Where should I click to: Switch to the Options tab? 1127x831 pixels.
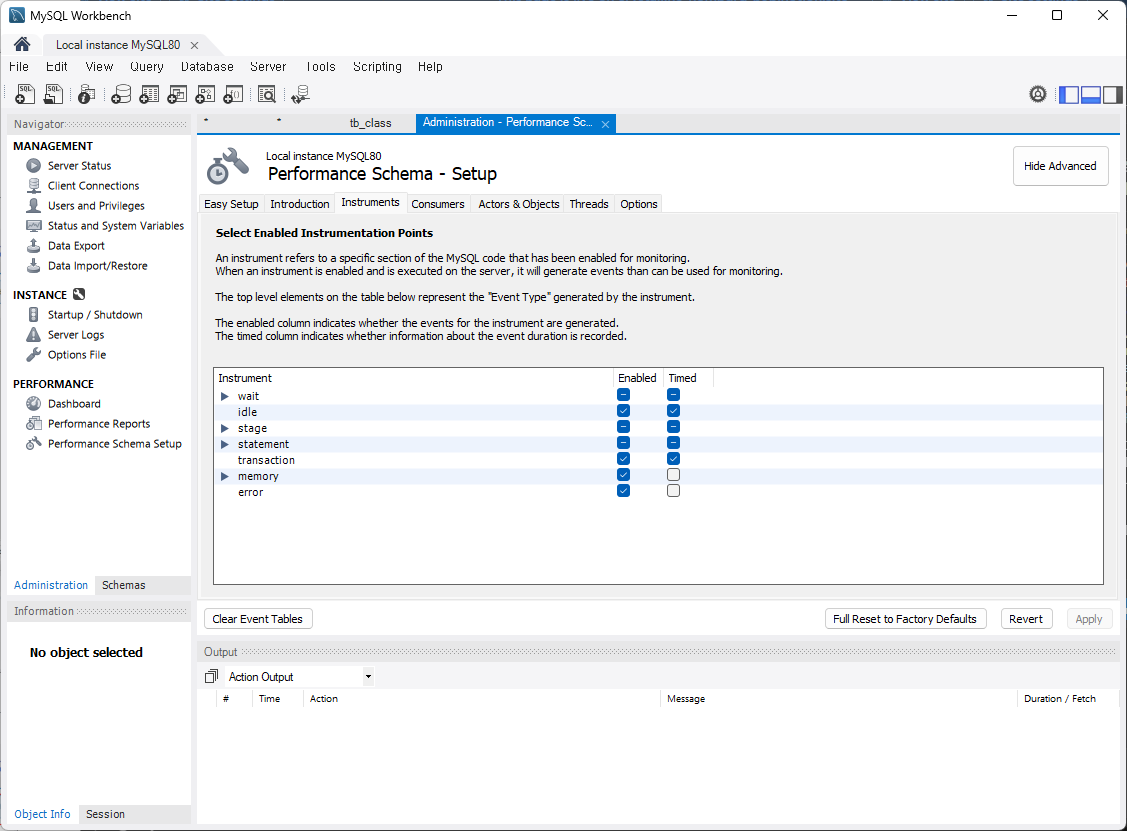[638, 204]
